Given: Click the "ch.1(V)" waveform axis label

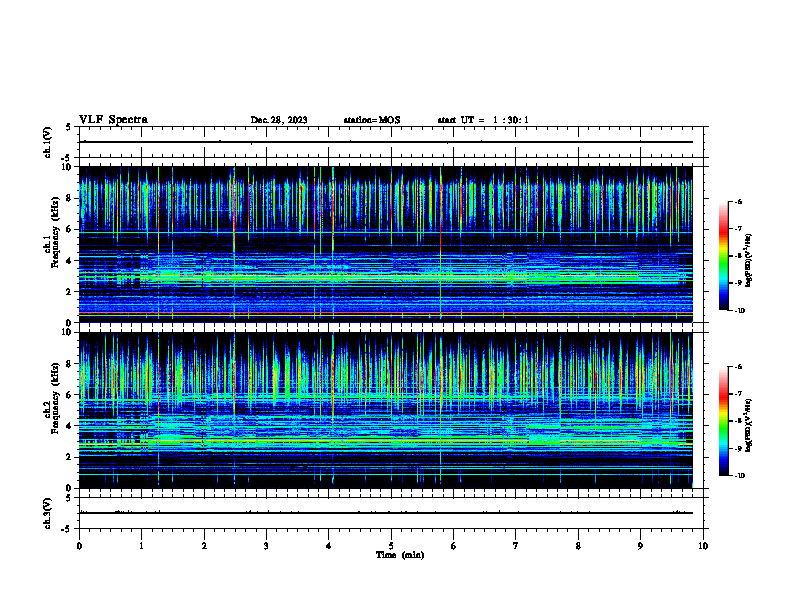Looking at the screenshot, I should tap(48, 142).
